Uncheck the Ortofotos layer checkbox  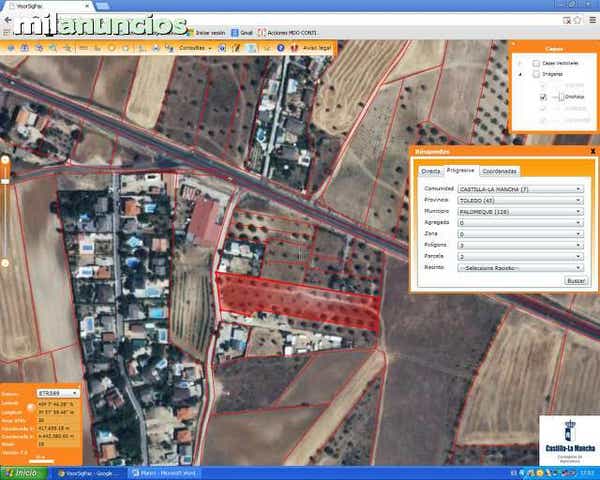543,97
